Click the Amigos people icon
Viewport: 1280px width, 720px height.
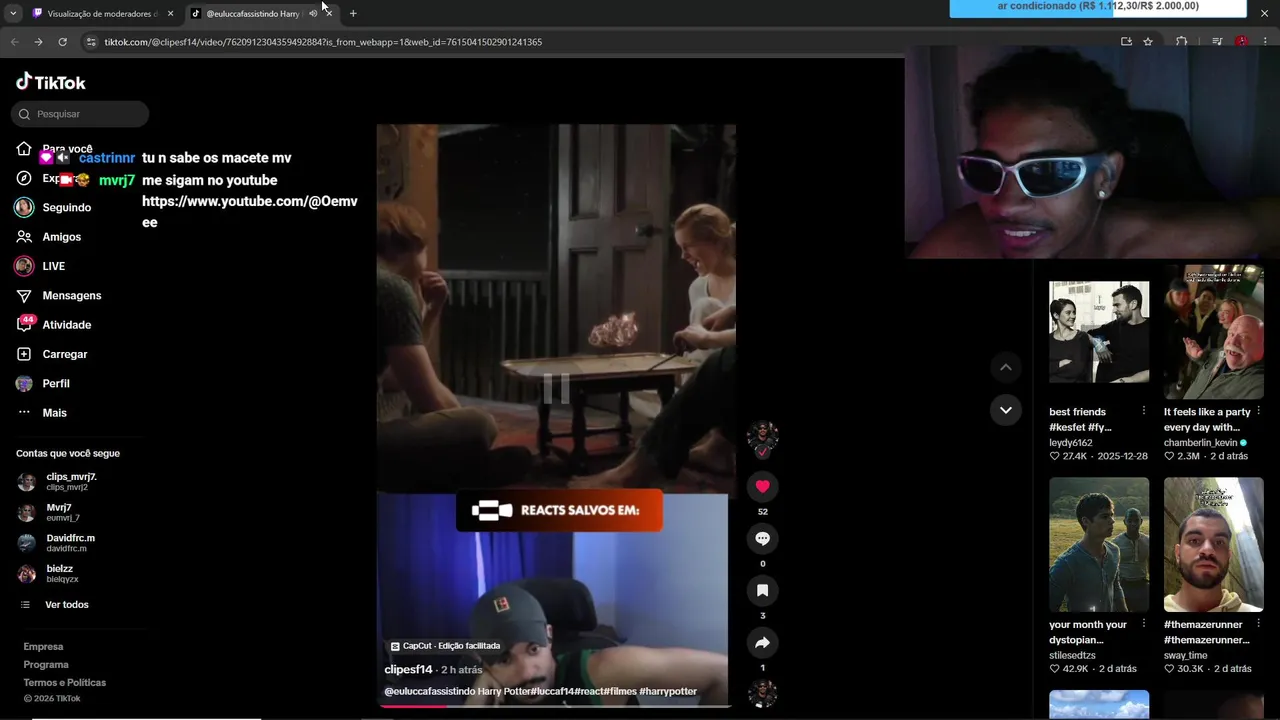point(24,237)
